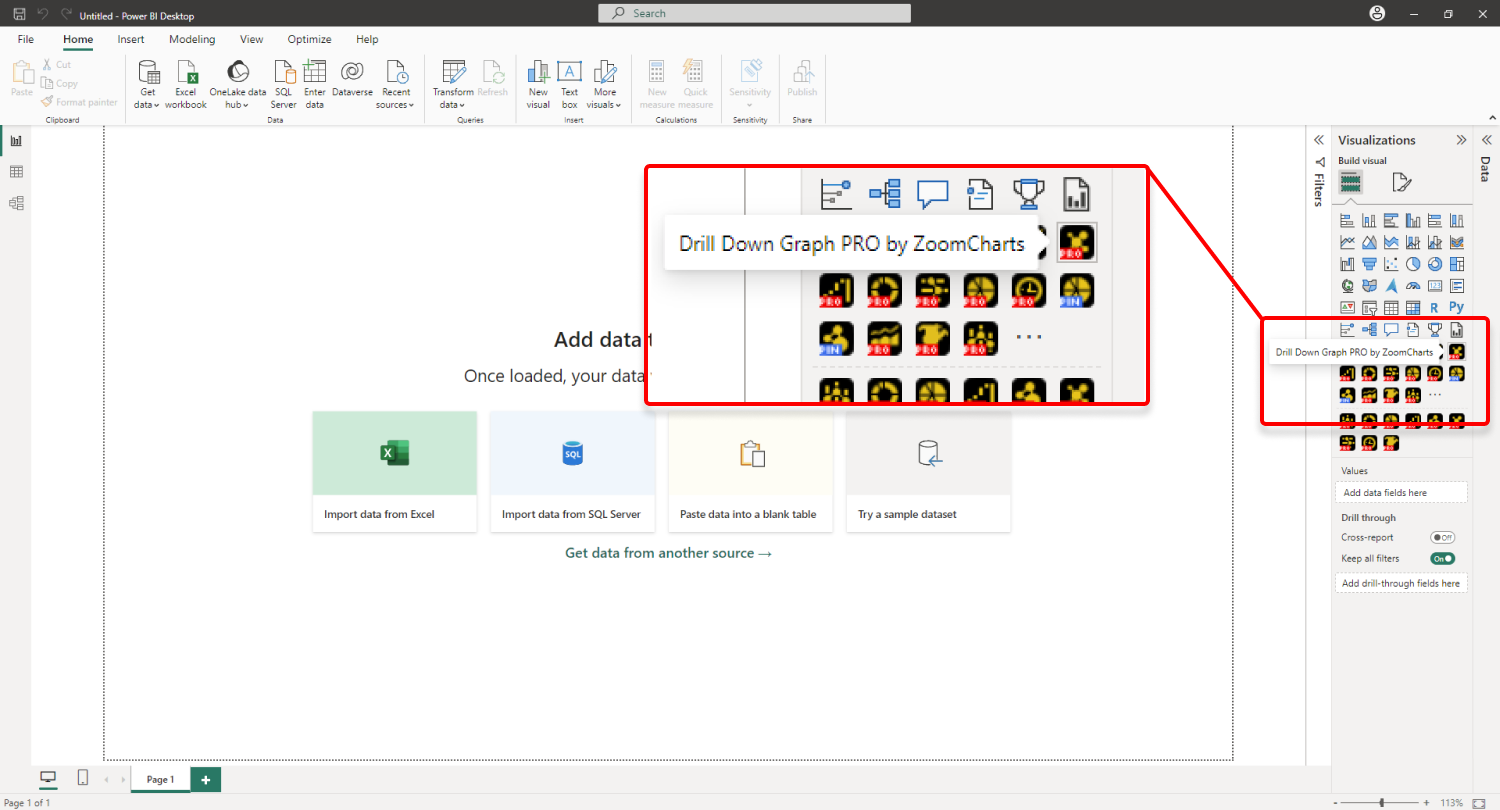
Task: Add a Ribbon chart visual
Action: click(x=1457, y=242)
